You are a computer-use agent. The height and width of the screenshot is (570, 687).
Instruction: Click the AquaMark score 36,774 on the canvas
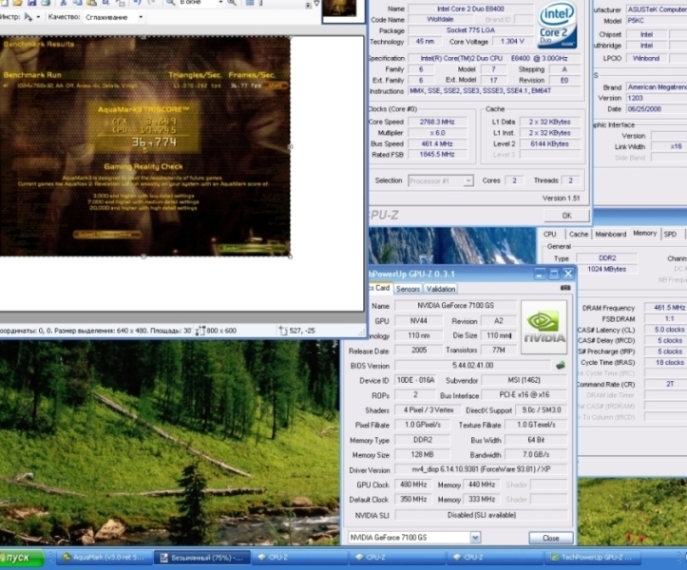click(154, 142)
